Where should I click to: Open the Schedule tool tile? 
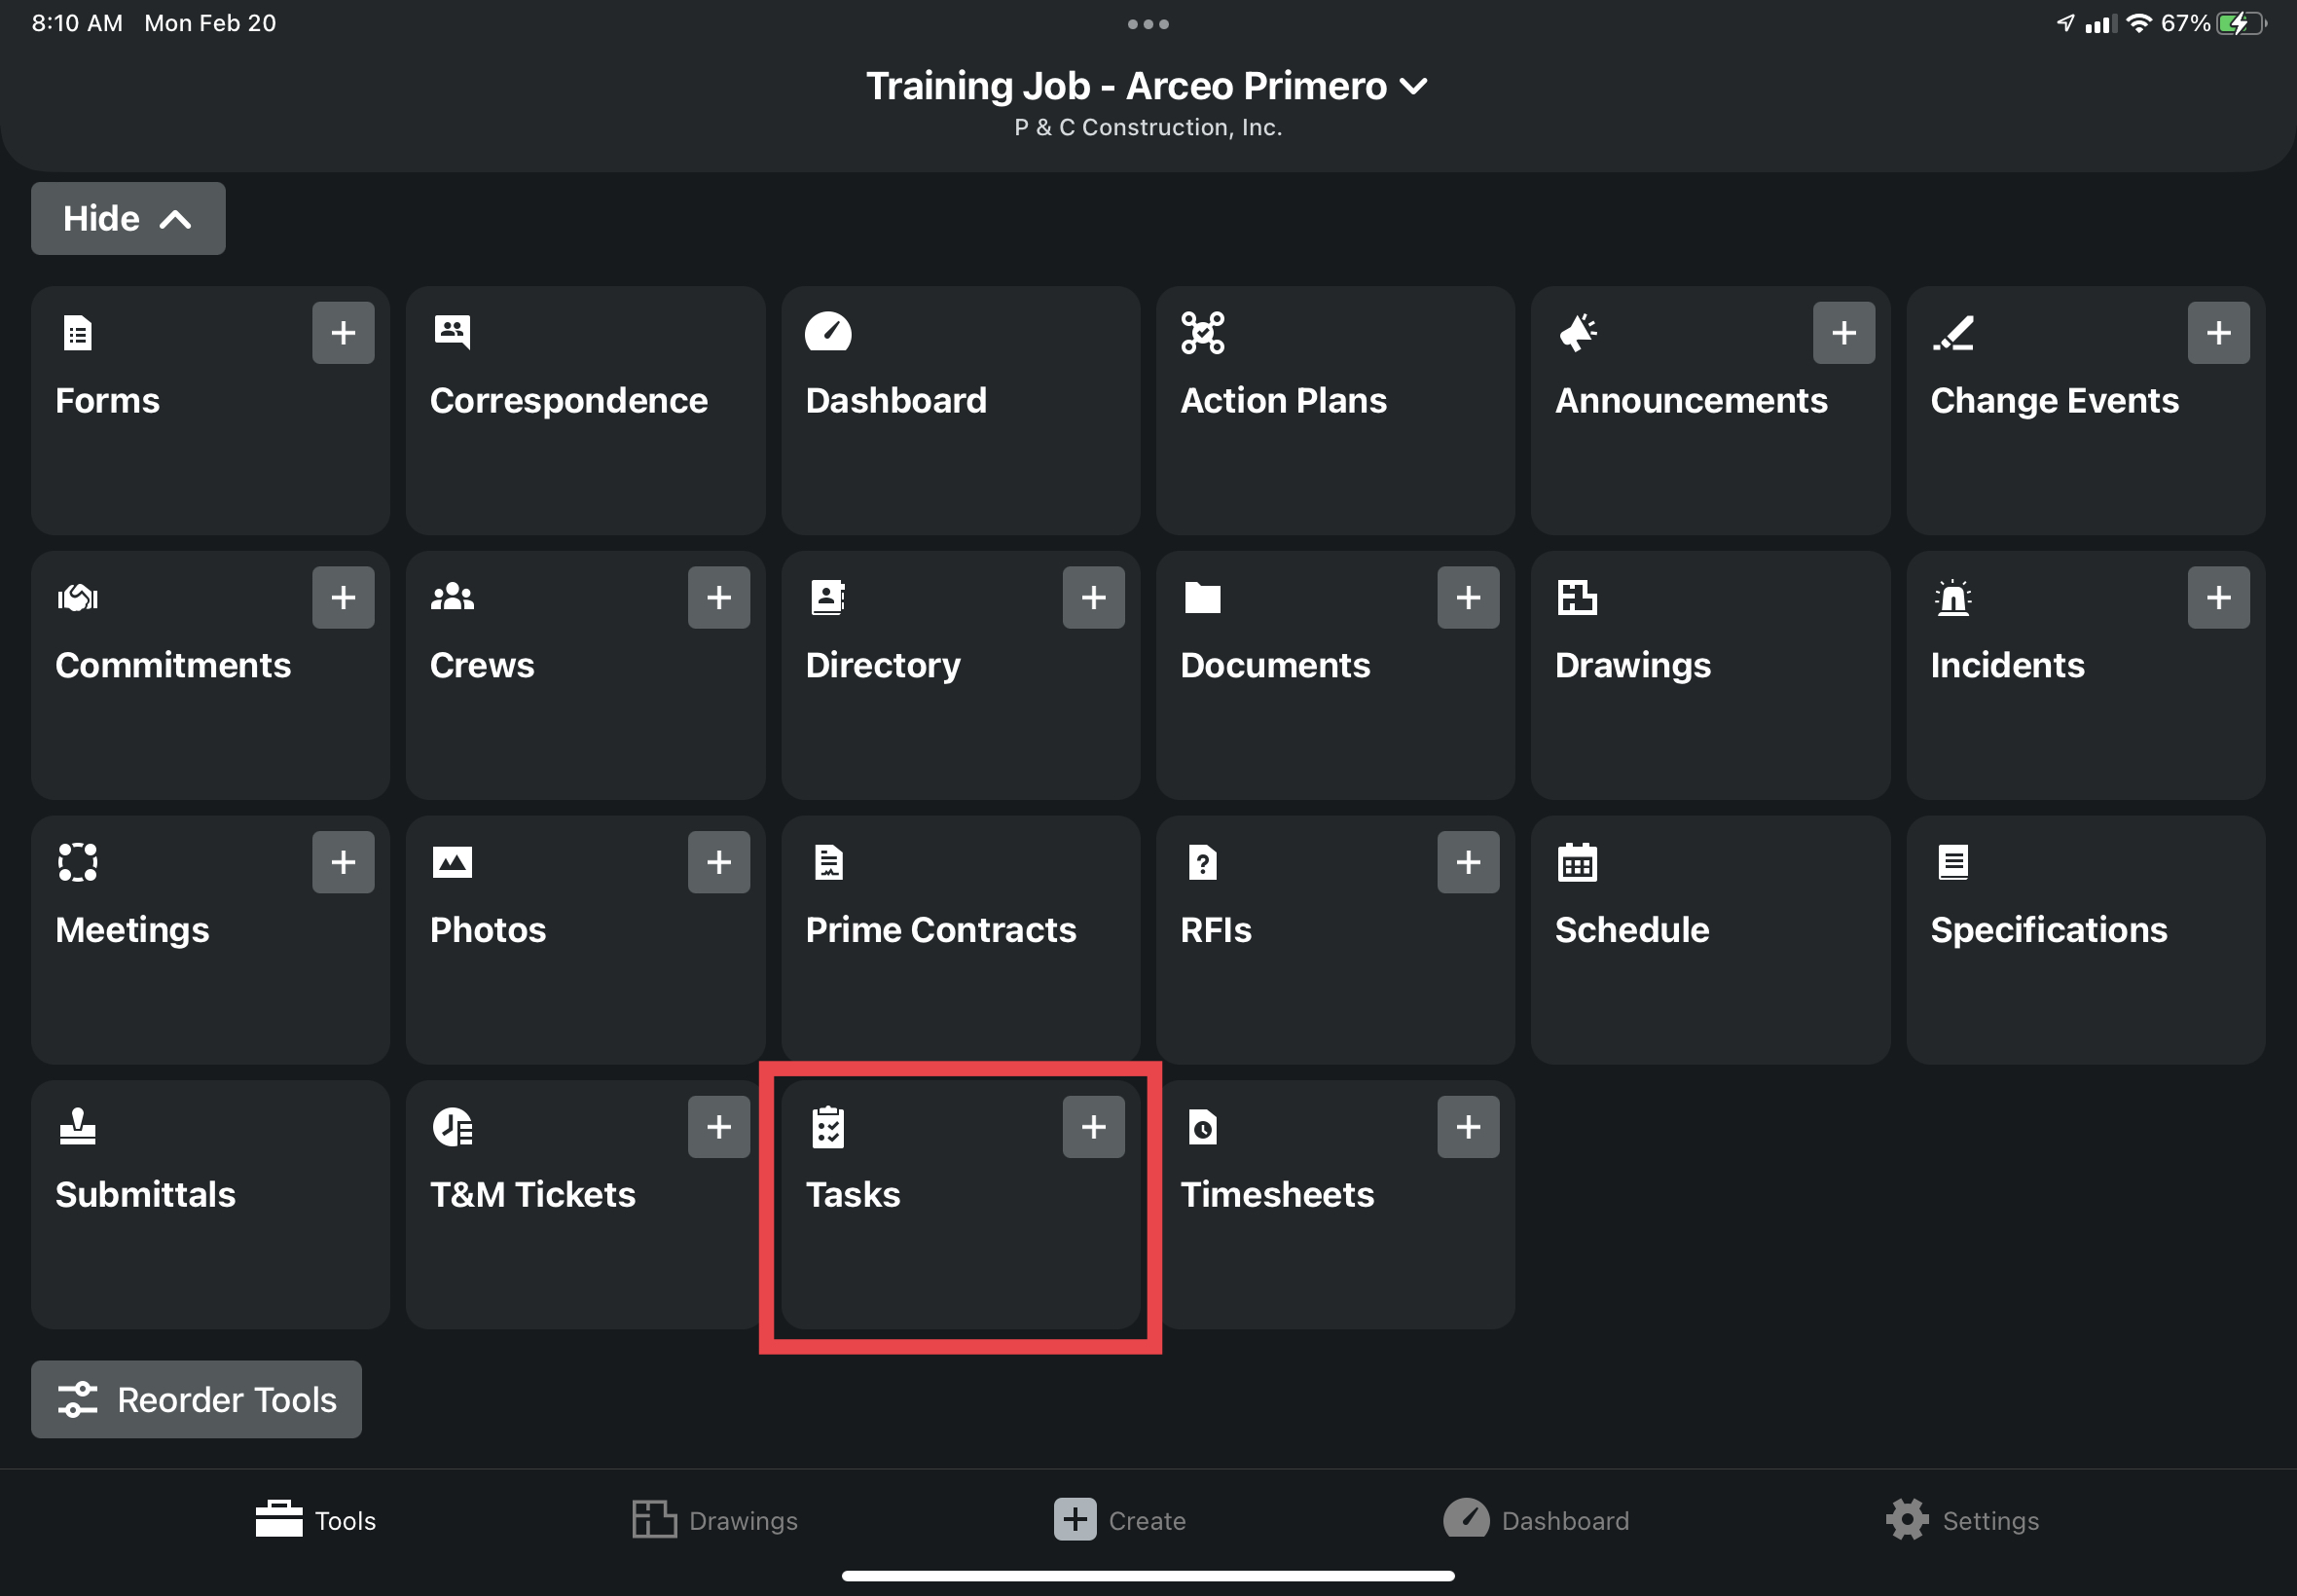pyautogui.click(x=1709, y=939)
